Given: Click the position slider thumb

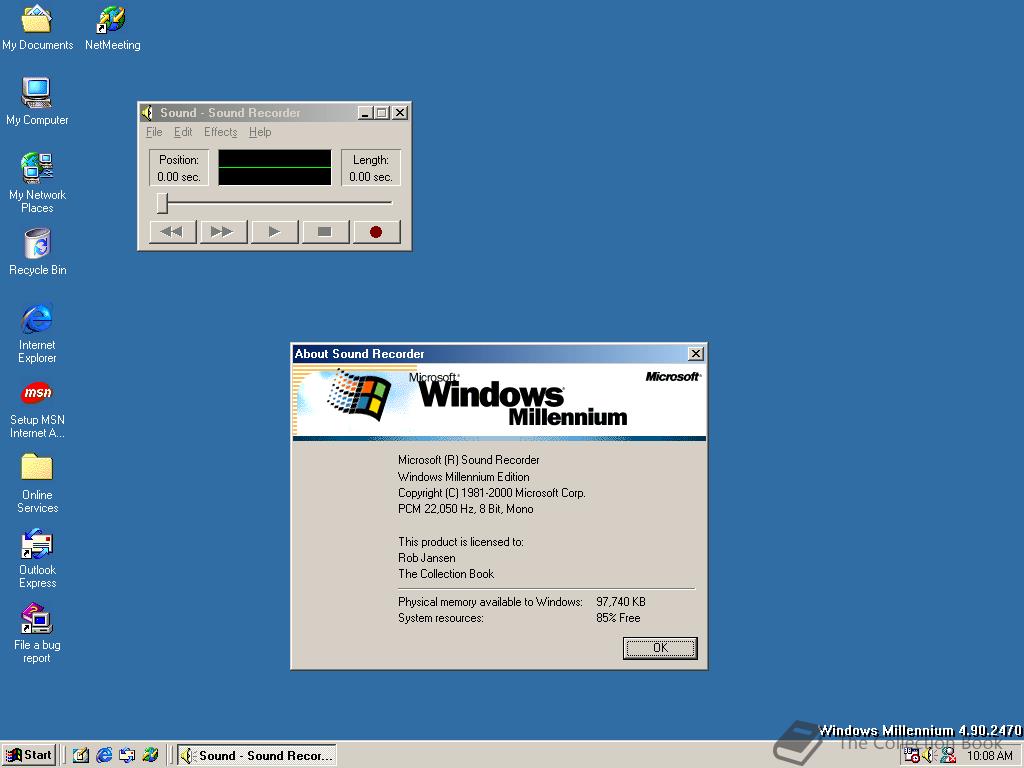Looking at the screenshot, I should [x=163, y=203].
